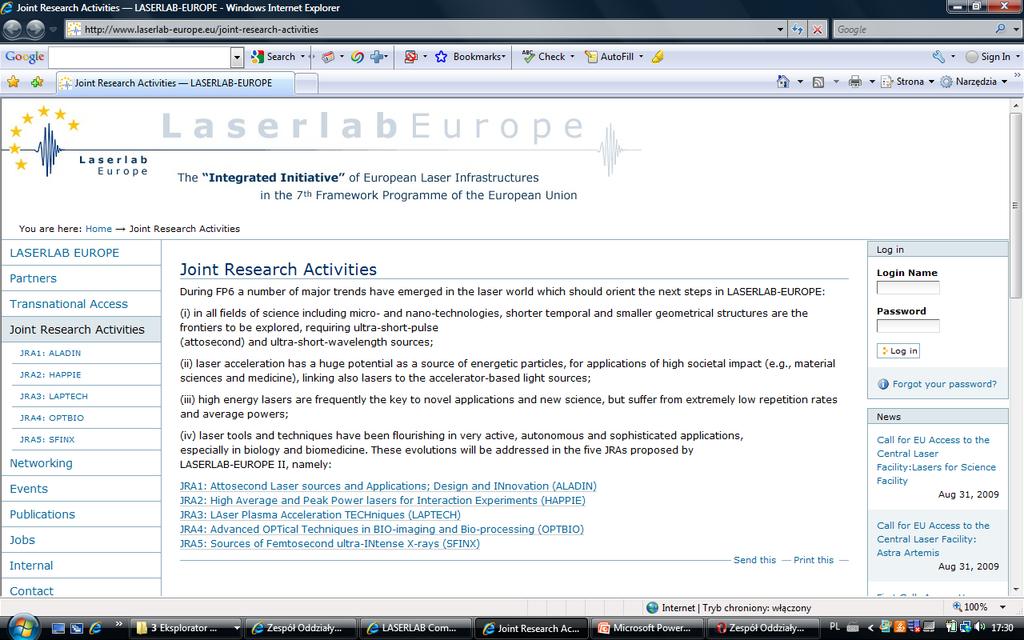Open Astra Artemis news item link
This screenshot has width=1024, height=640.
tap(933, 539)
